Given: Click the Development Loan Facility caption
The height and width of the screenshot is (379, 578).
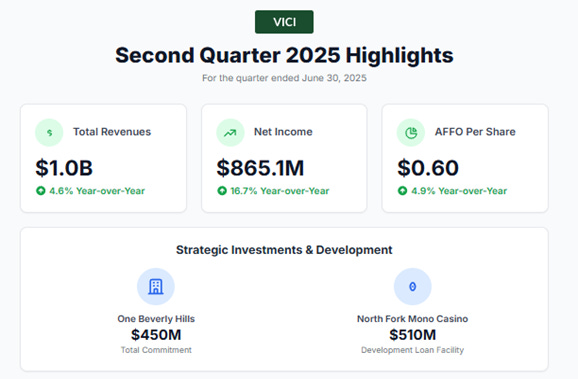Looking at the screenshot, I should pos(412,350).
